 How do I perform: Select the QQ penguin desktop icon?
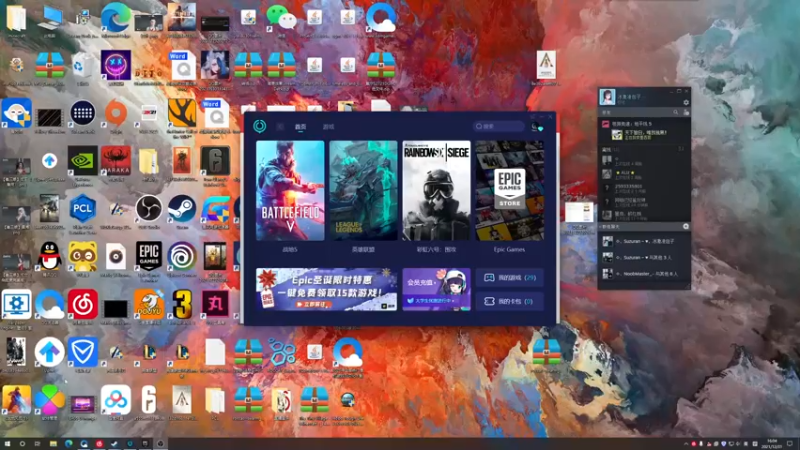click(49, 259)
